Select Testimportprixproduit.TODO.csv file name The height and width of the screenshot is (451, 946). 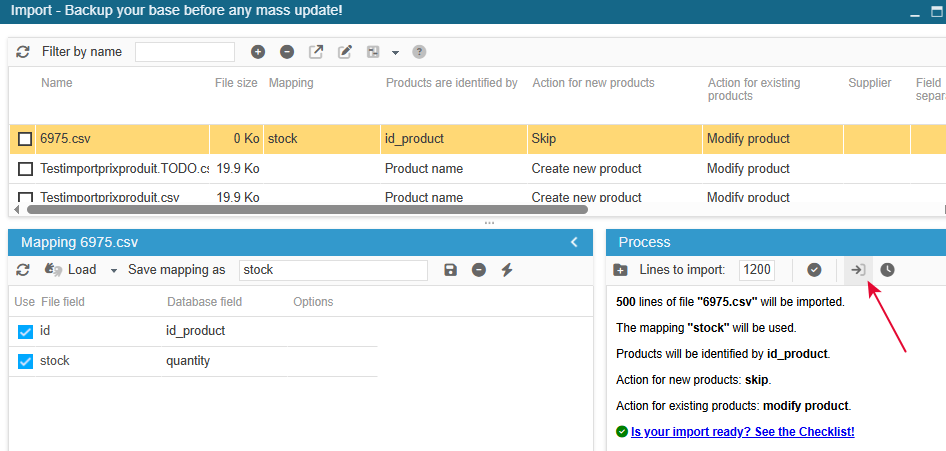pos(123,169)
